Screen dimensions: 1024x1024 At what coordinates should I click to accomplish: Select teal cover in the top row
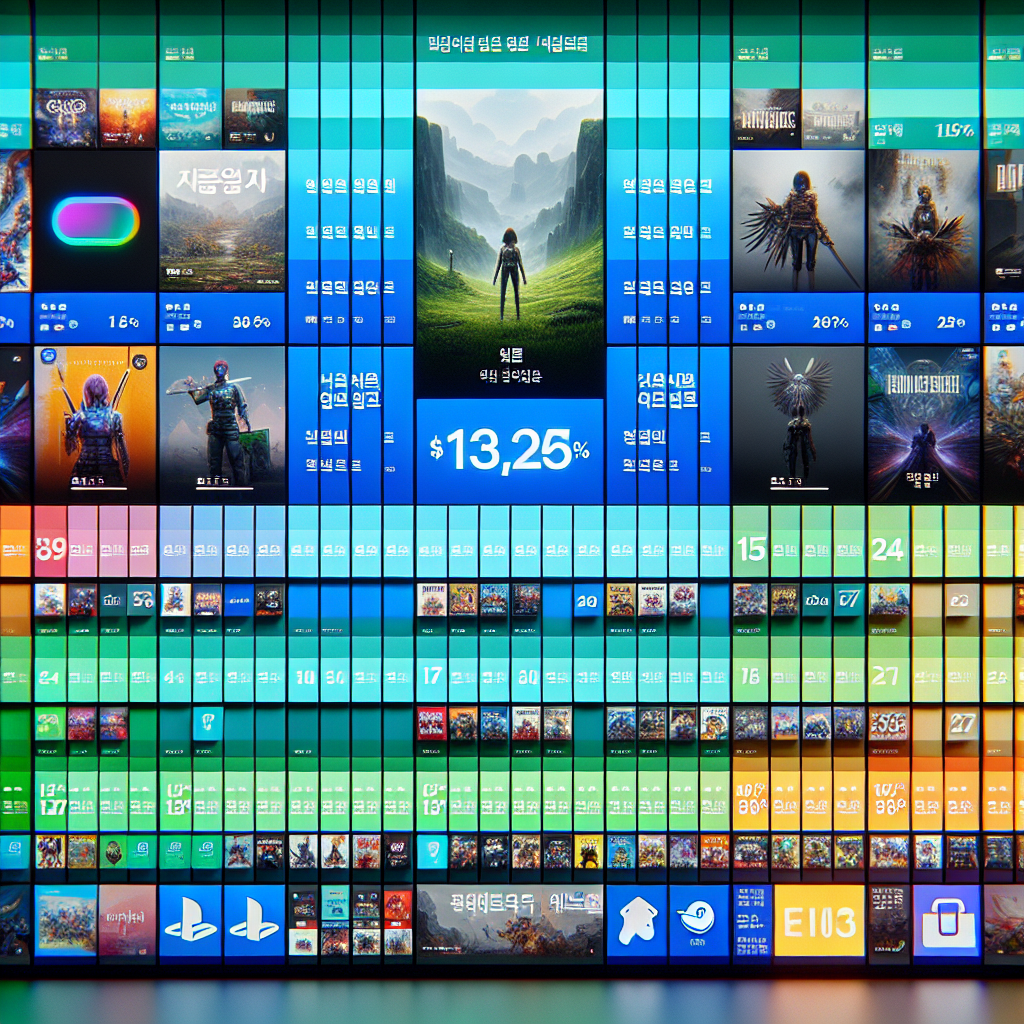point(190,118)
